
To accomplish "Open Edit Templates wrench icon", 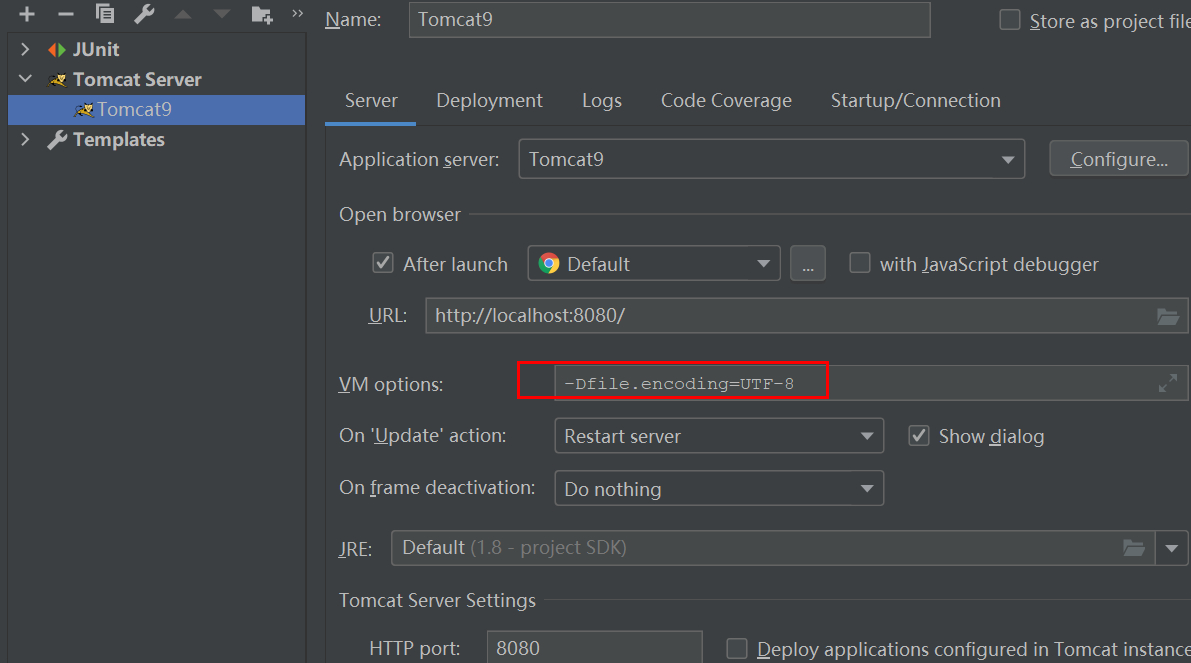I will click(144, 14).
